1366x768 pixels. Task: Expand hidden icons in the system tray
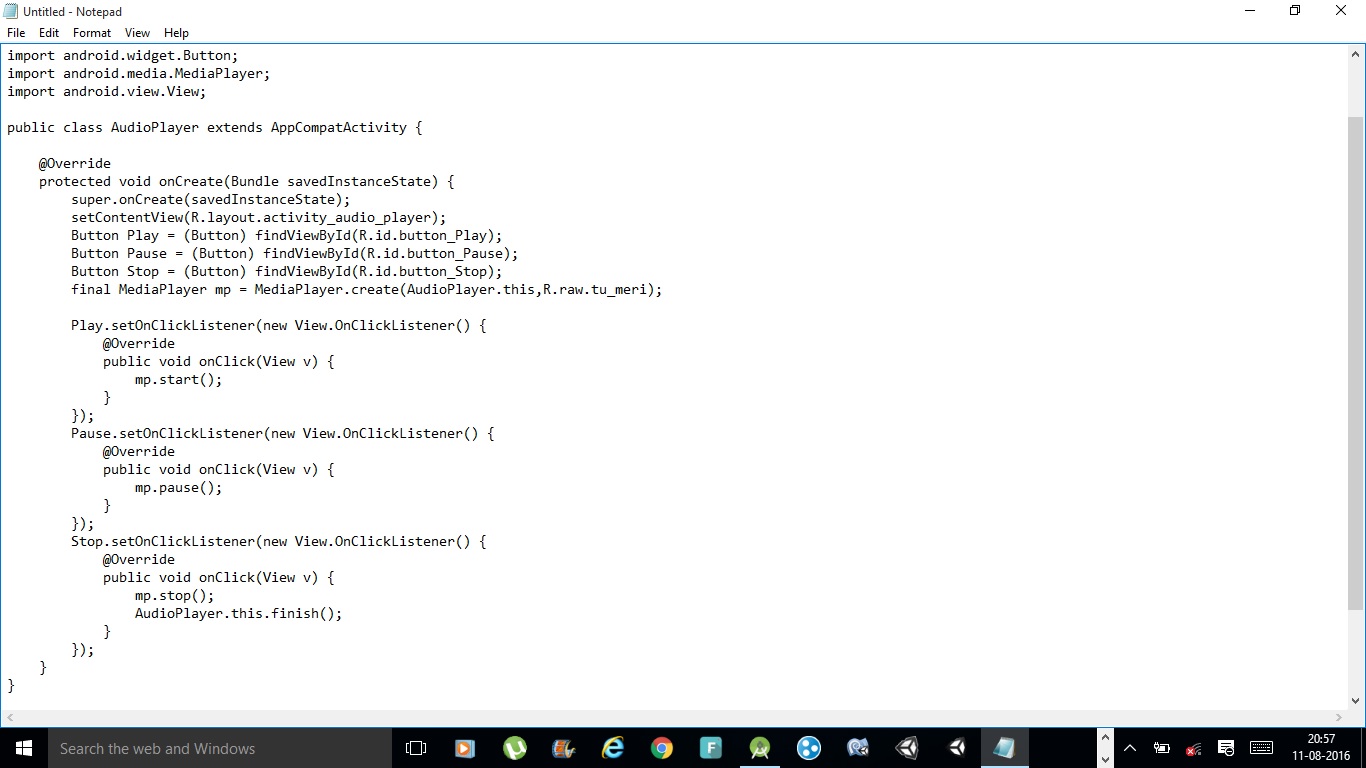click(x=1130, y=748)
